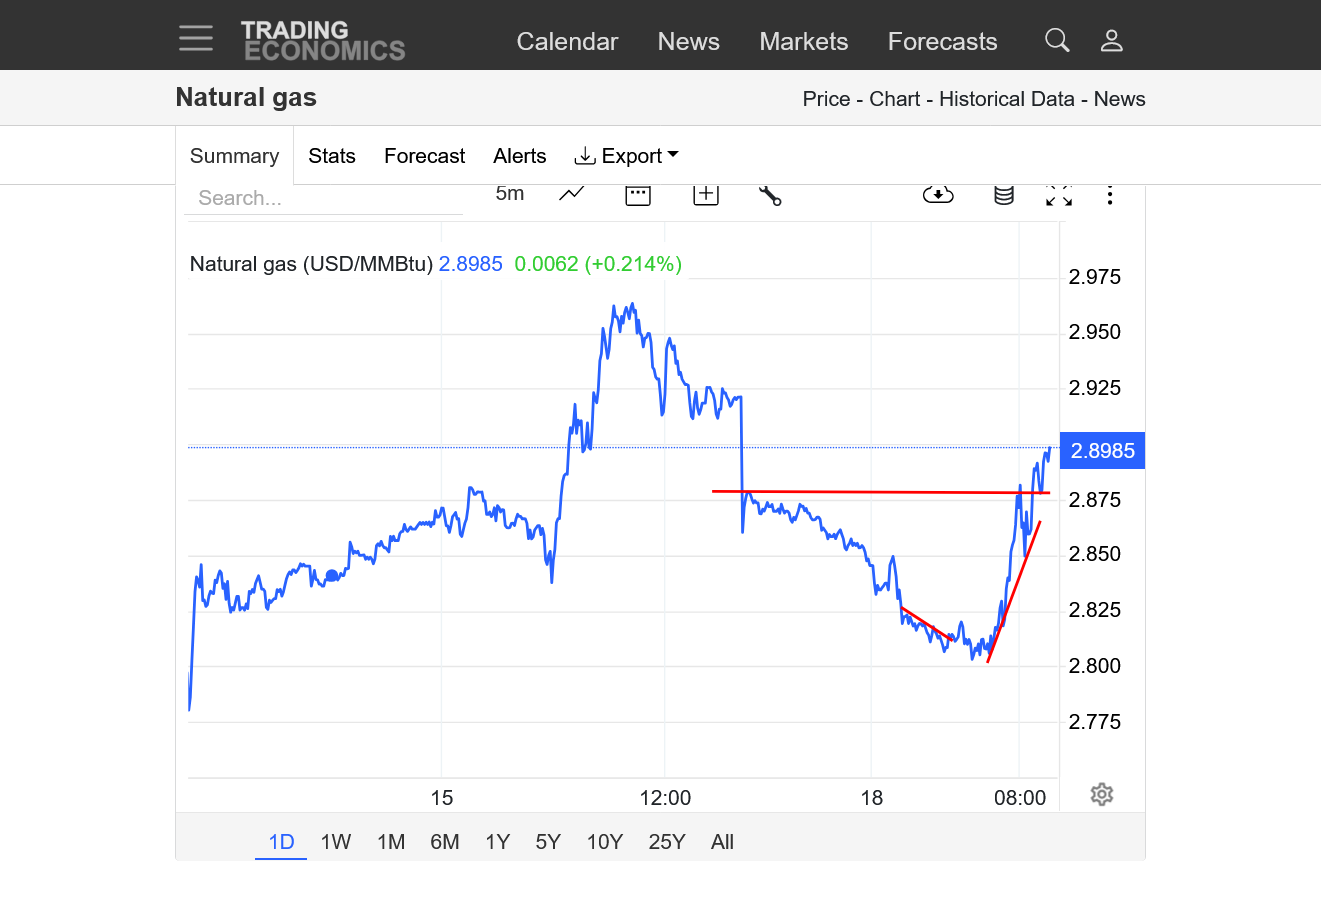The image size is (1321, 901).
Task: Click the database stack icon
Action: click(1004, 195)
